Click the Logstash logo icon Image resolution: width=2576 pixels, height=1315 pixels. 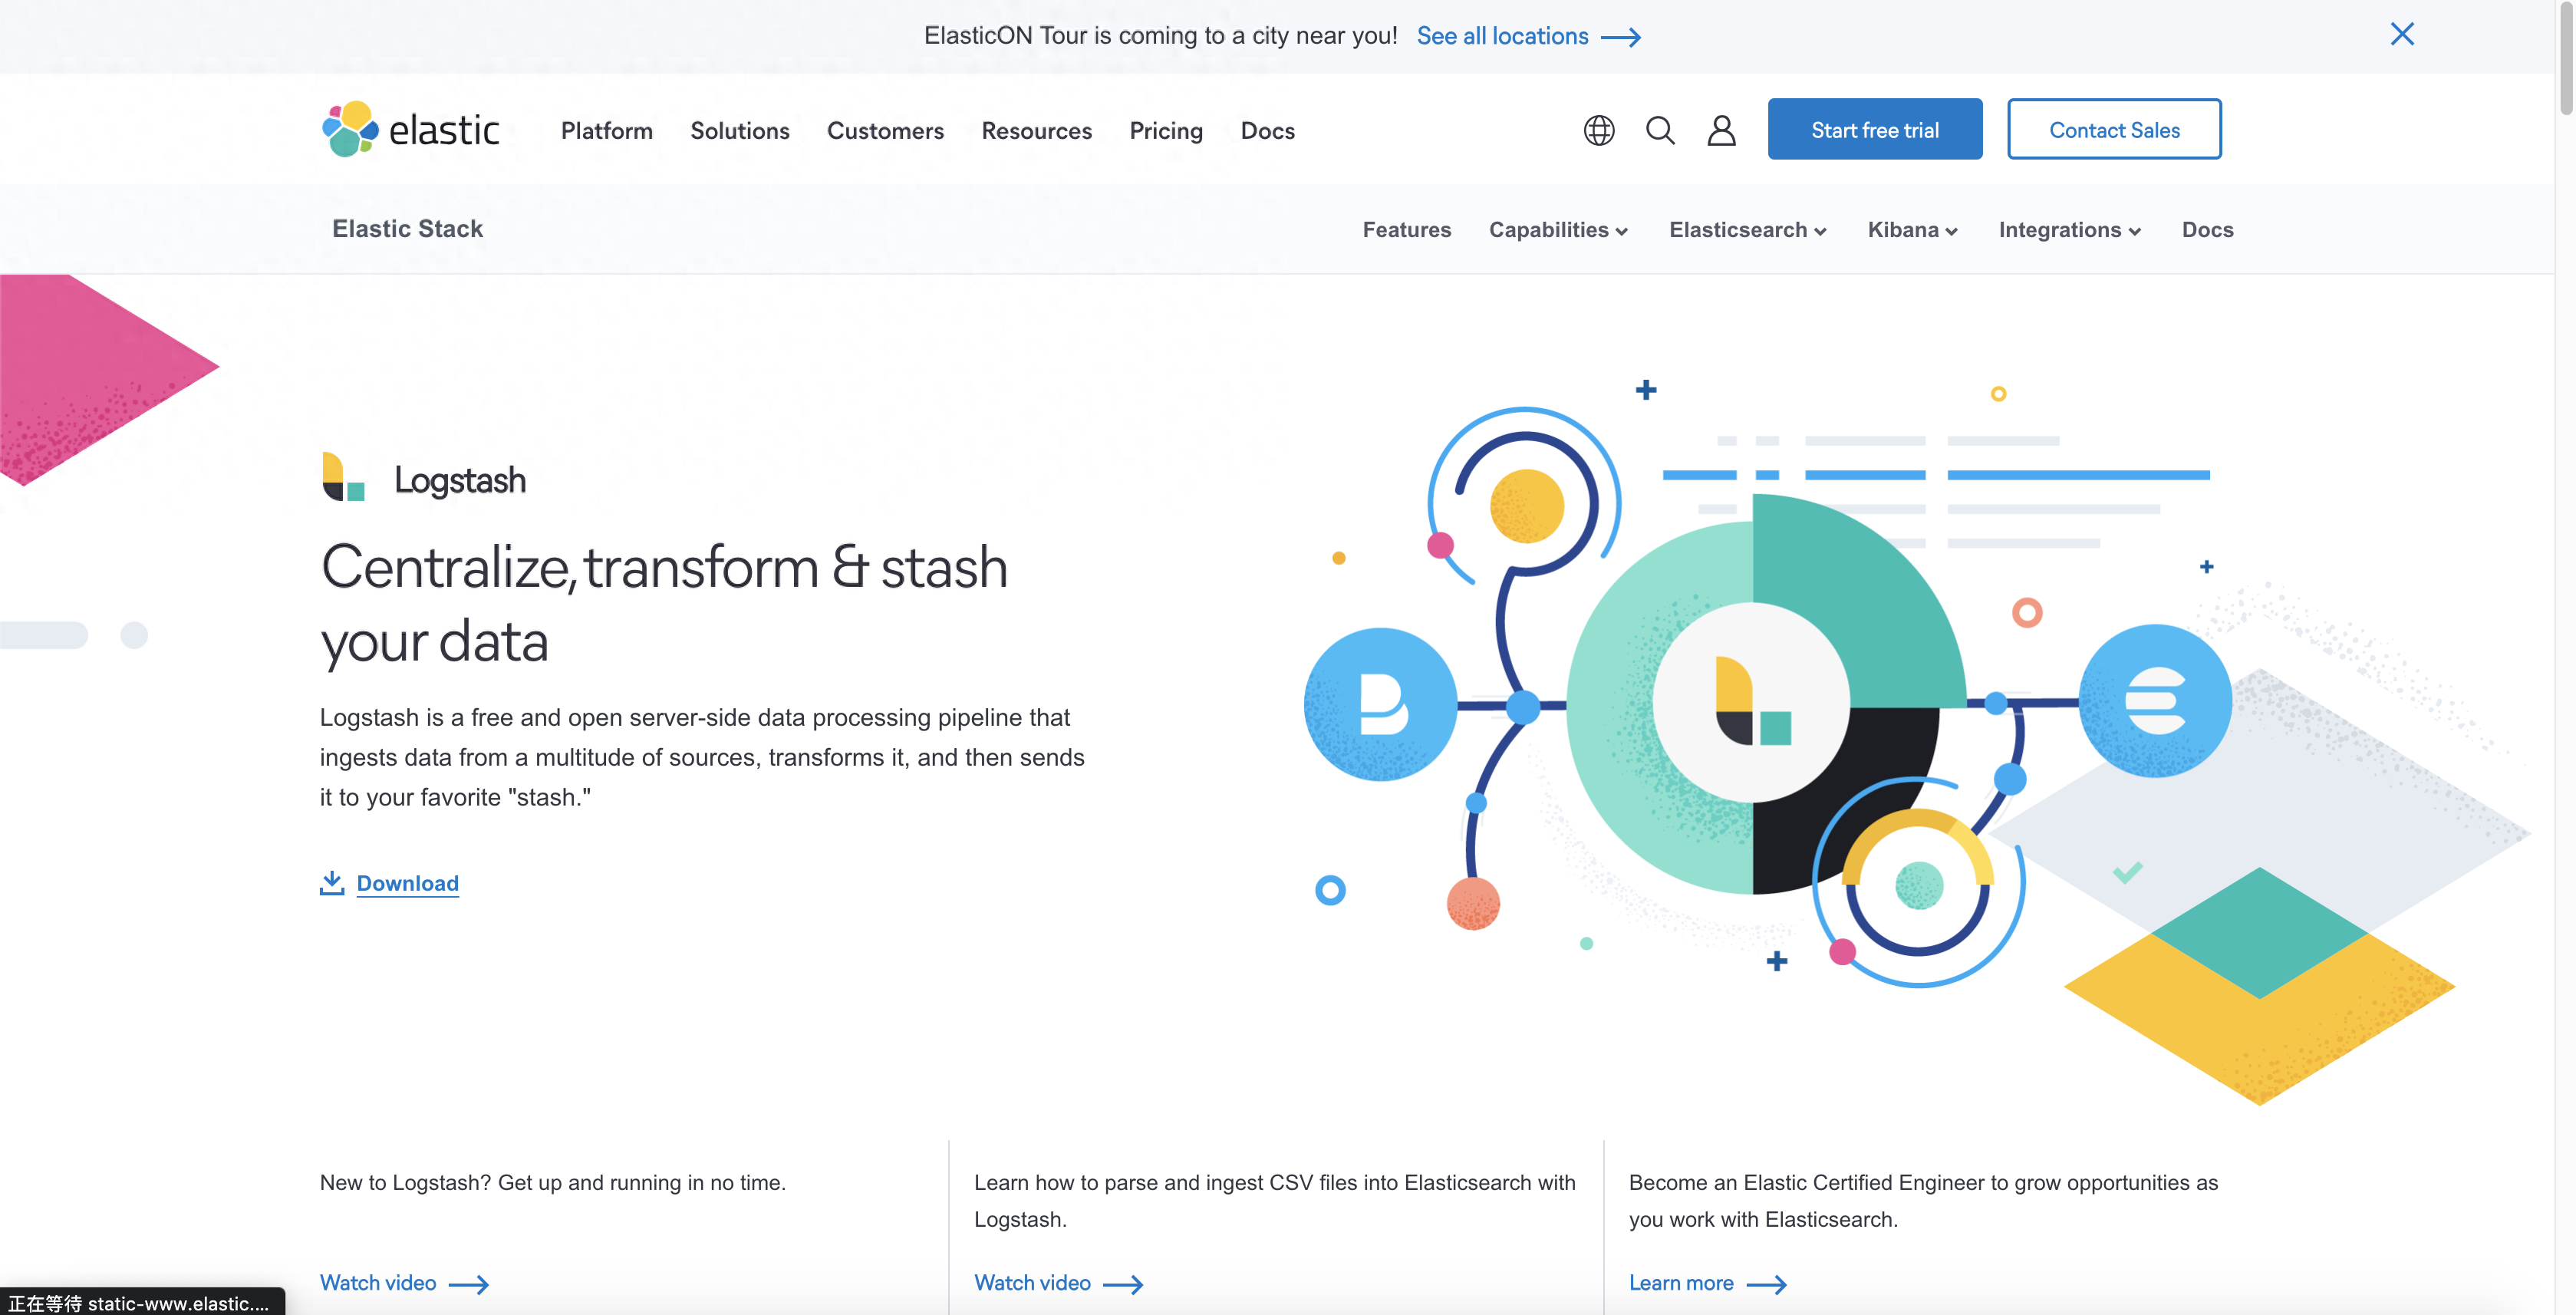[343, 477]
